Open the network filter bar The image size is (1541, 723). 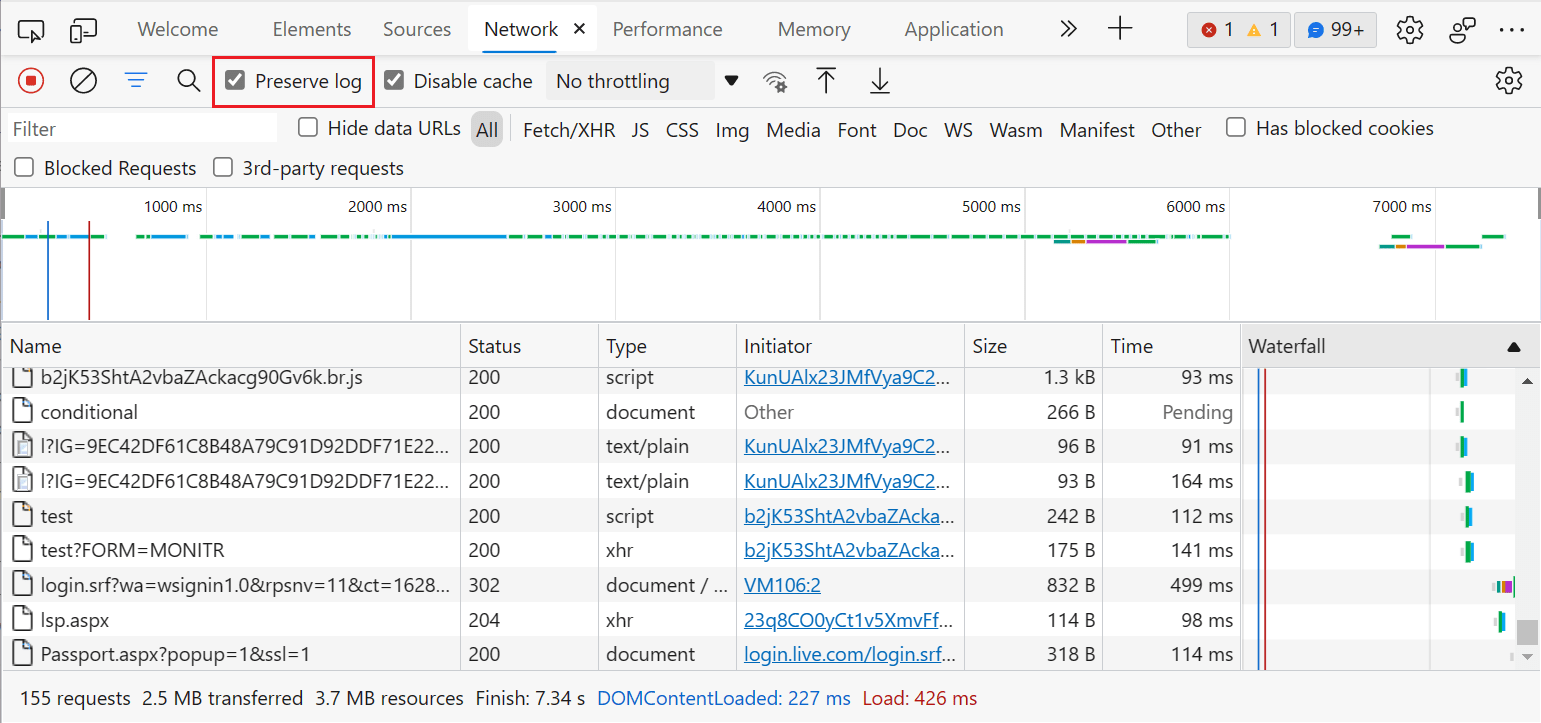(x=136, y=81)
